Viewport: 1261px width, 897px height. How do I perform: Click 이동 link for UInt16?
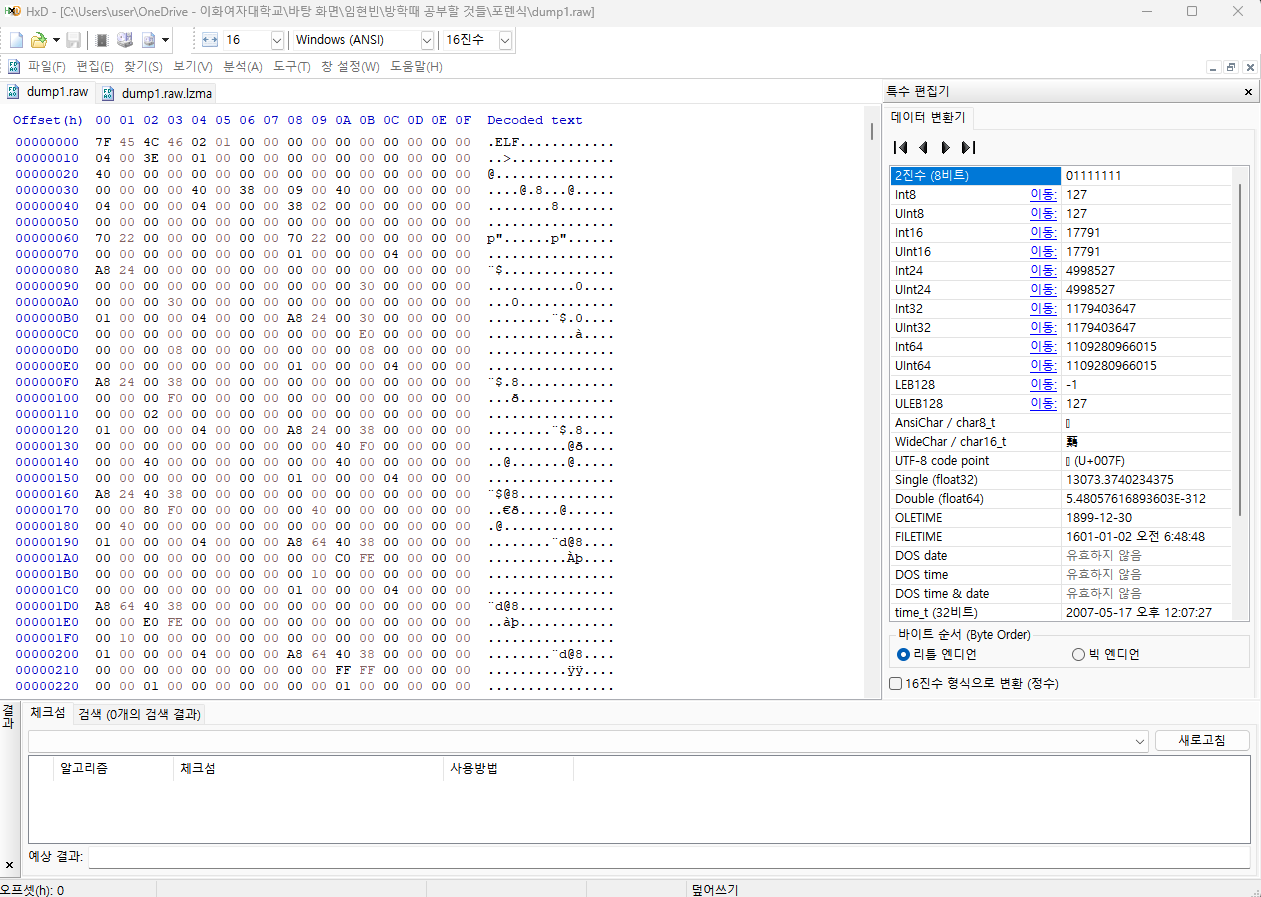(x=1043, y=252)
